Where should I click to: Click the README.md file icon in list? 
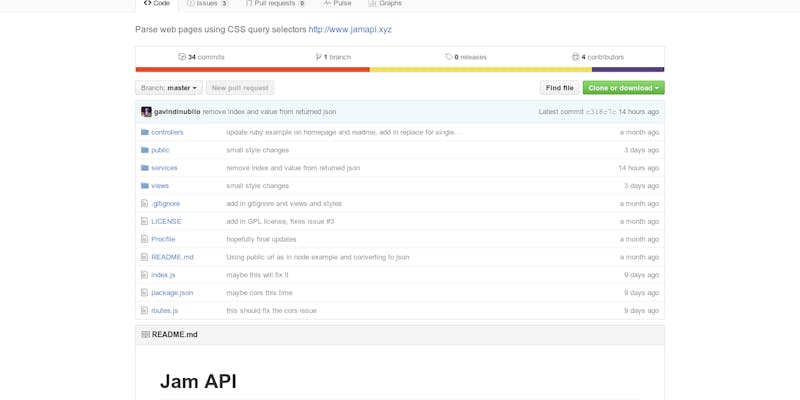pos(144,257)
